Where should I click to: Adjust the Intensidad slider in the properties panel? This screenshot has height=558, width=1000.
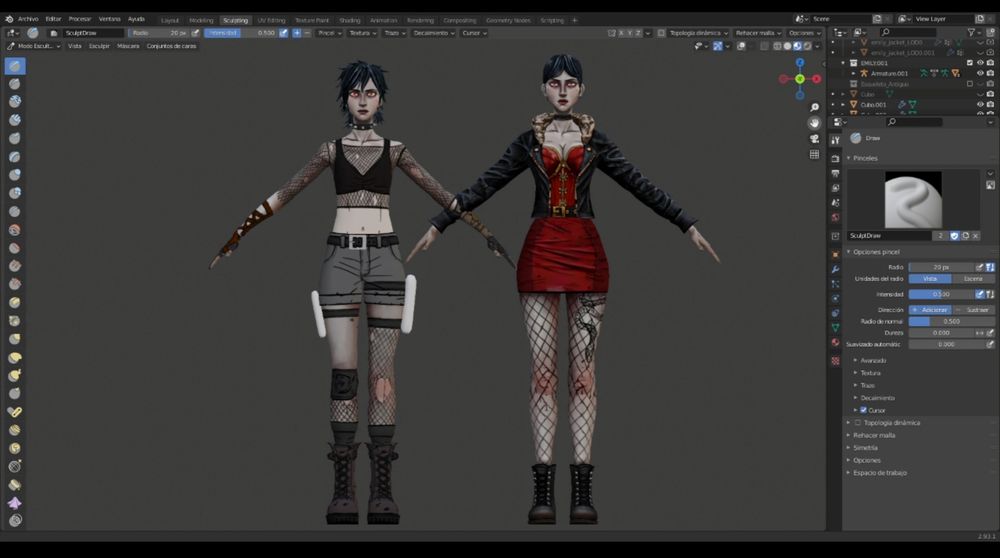941,294
